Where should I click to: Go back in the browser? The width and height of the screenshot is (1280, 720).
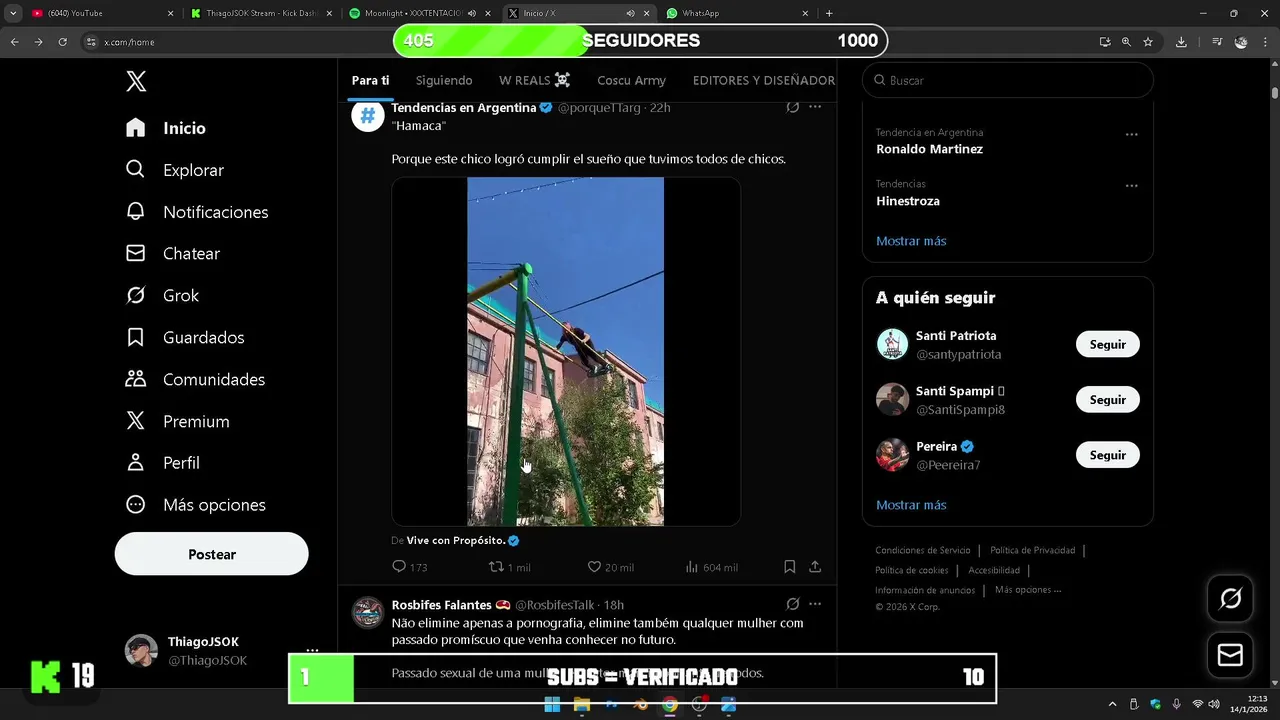coord(15,42)
